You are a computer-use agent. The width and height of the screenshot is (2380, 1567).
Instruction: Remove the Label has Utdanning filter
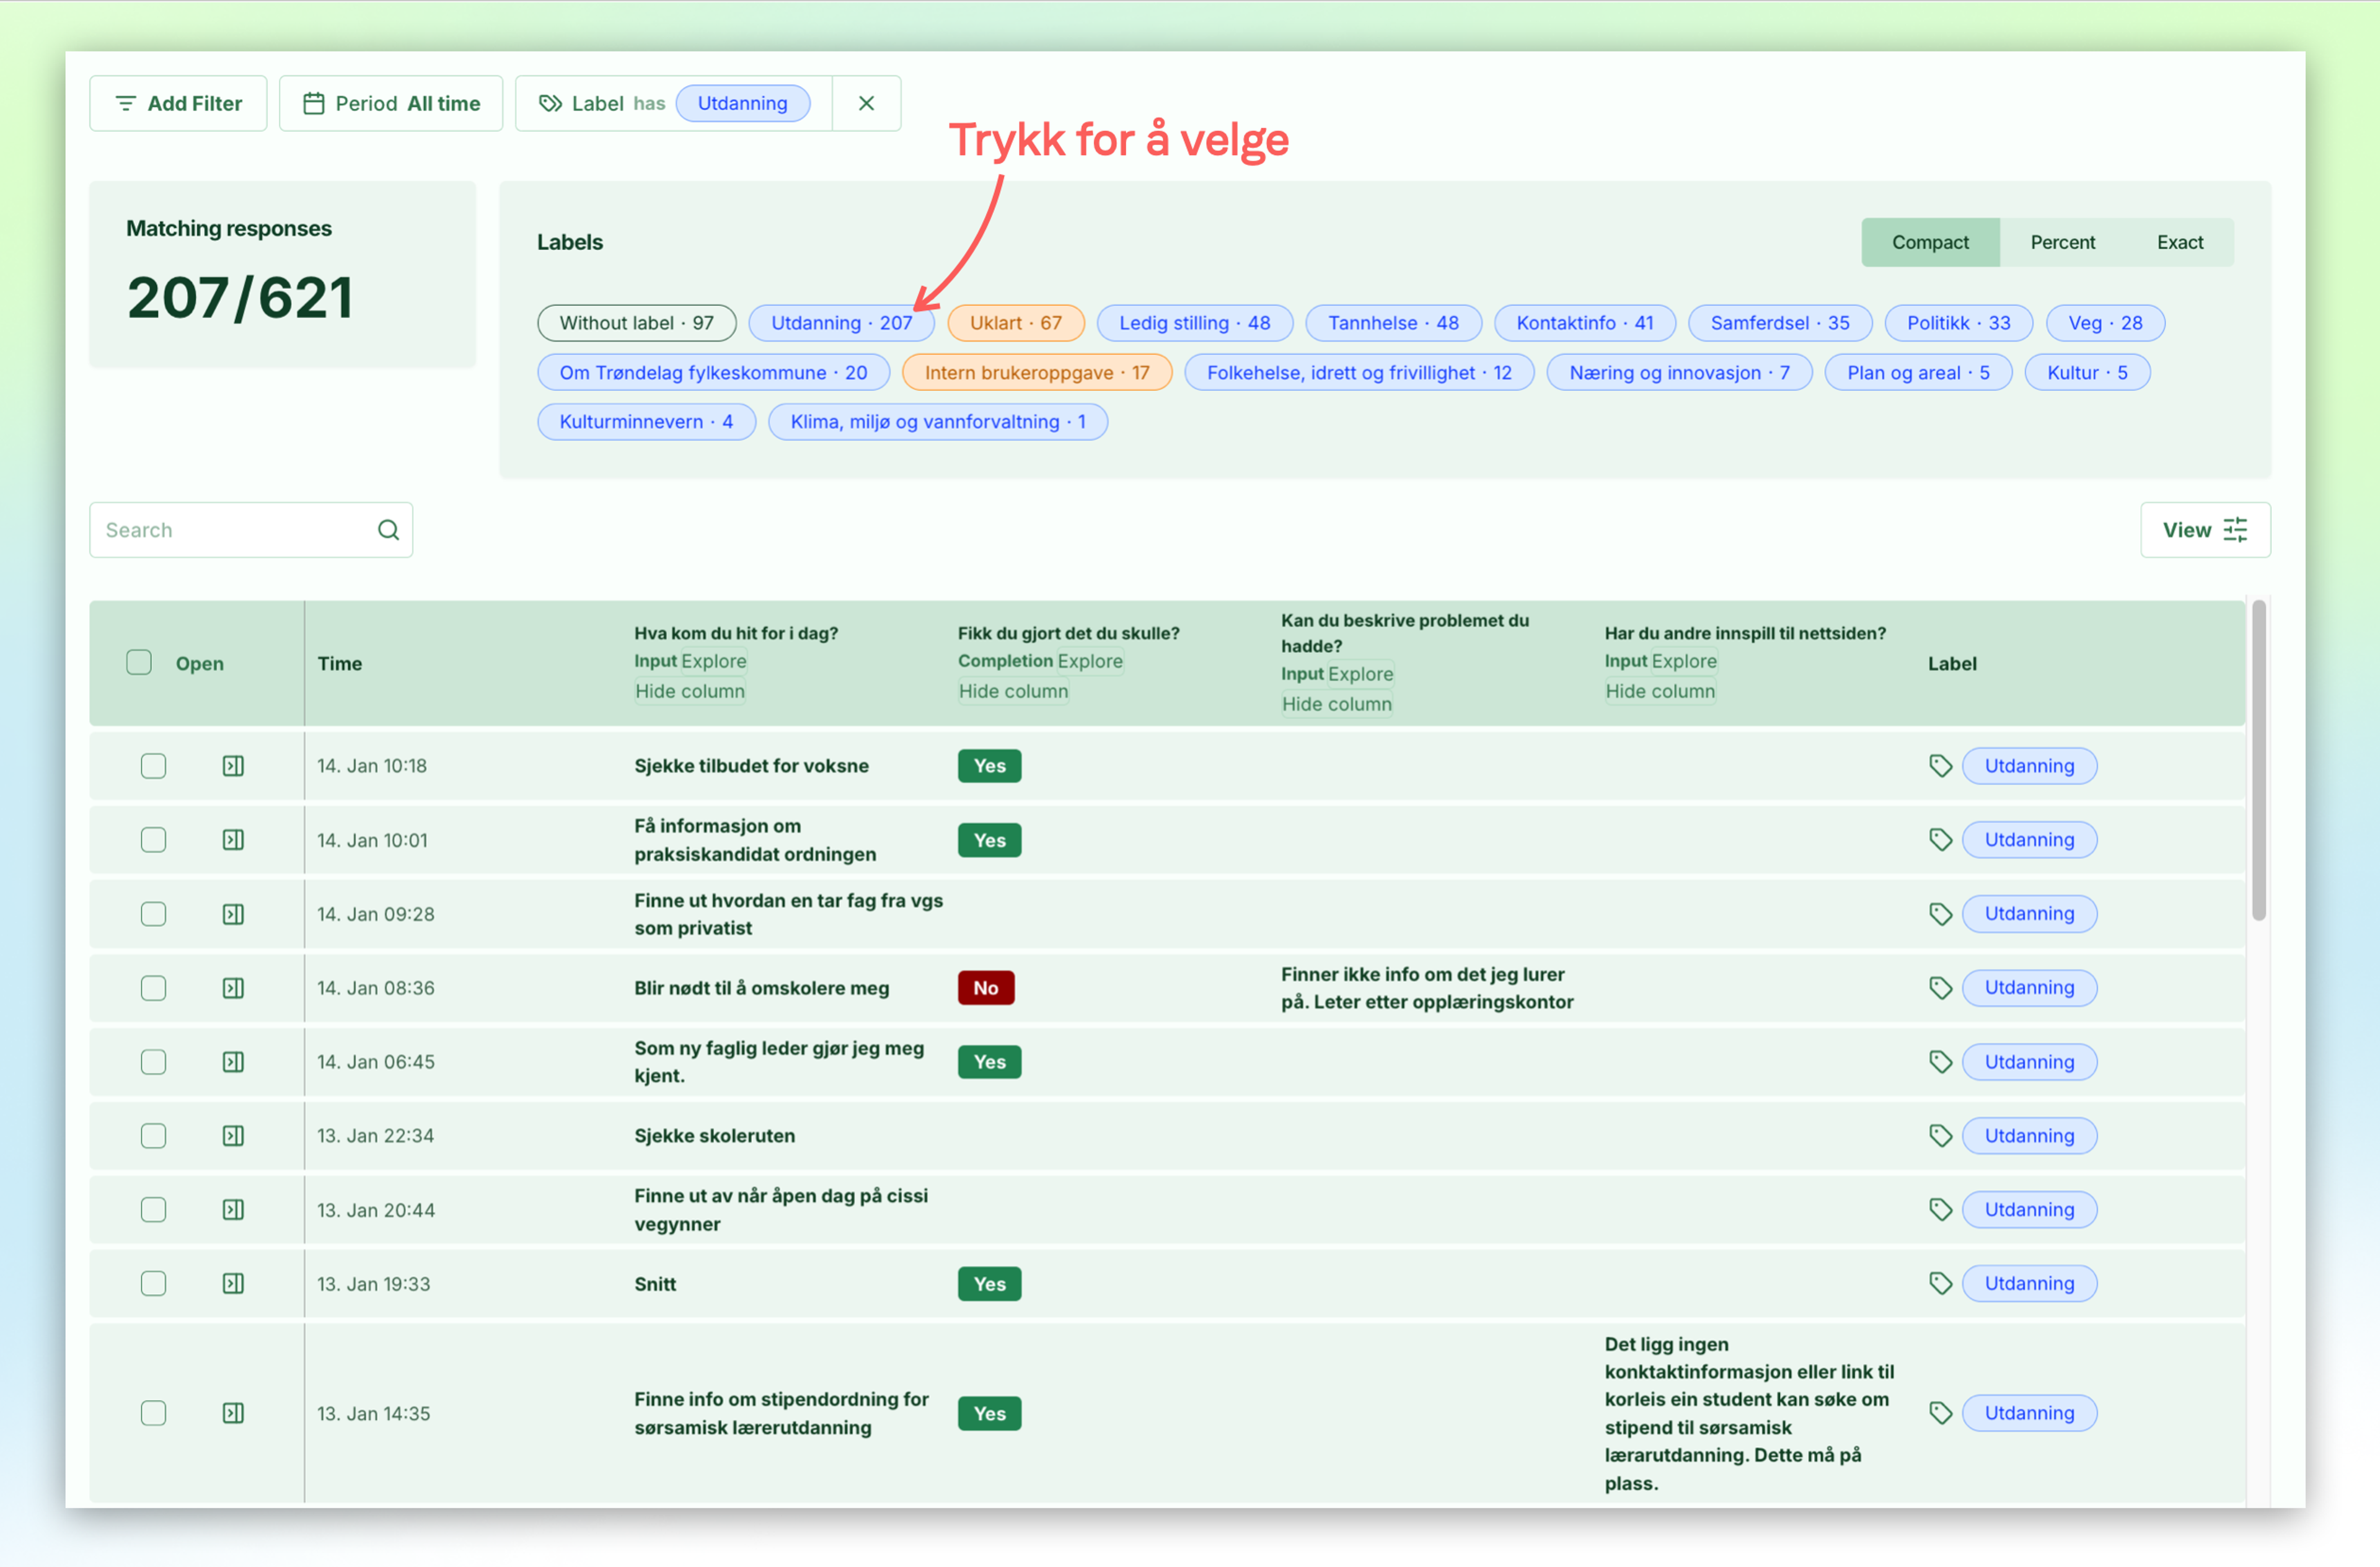point(866,103)
